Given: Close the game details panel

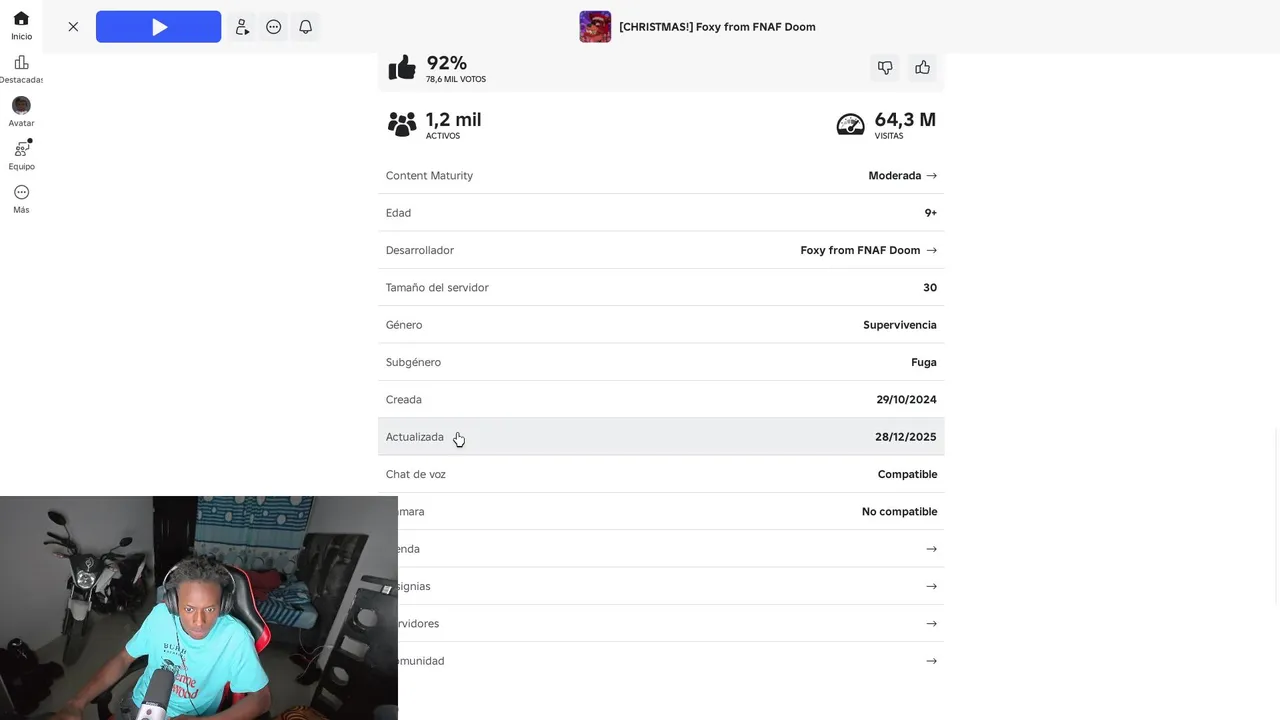Looking at the screenshot, I should pos(73,27).
